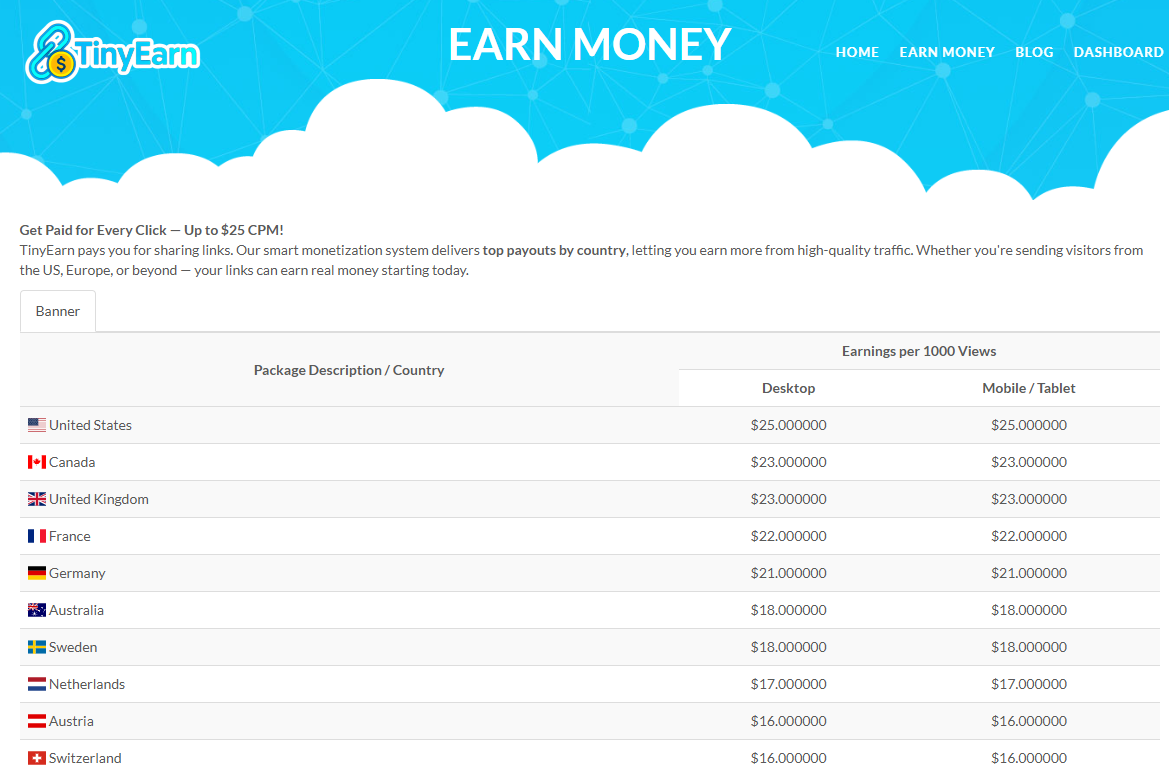Click Germany Mobile / Tablet value $21.000000
Viewport: 1169px width, 772px height.
(1029, 573)
